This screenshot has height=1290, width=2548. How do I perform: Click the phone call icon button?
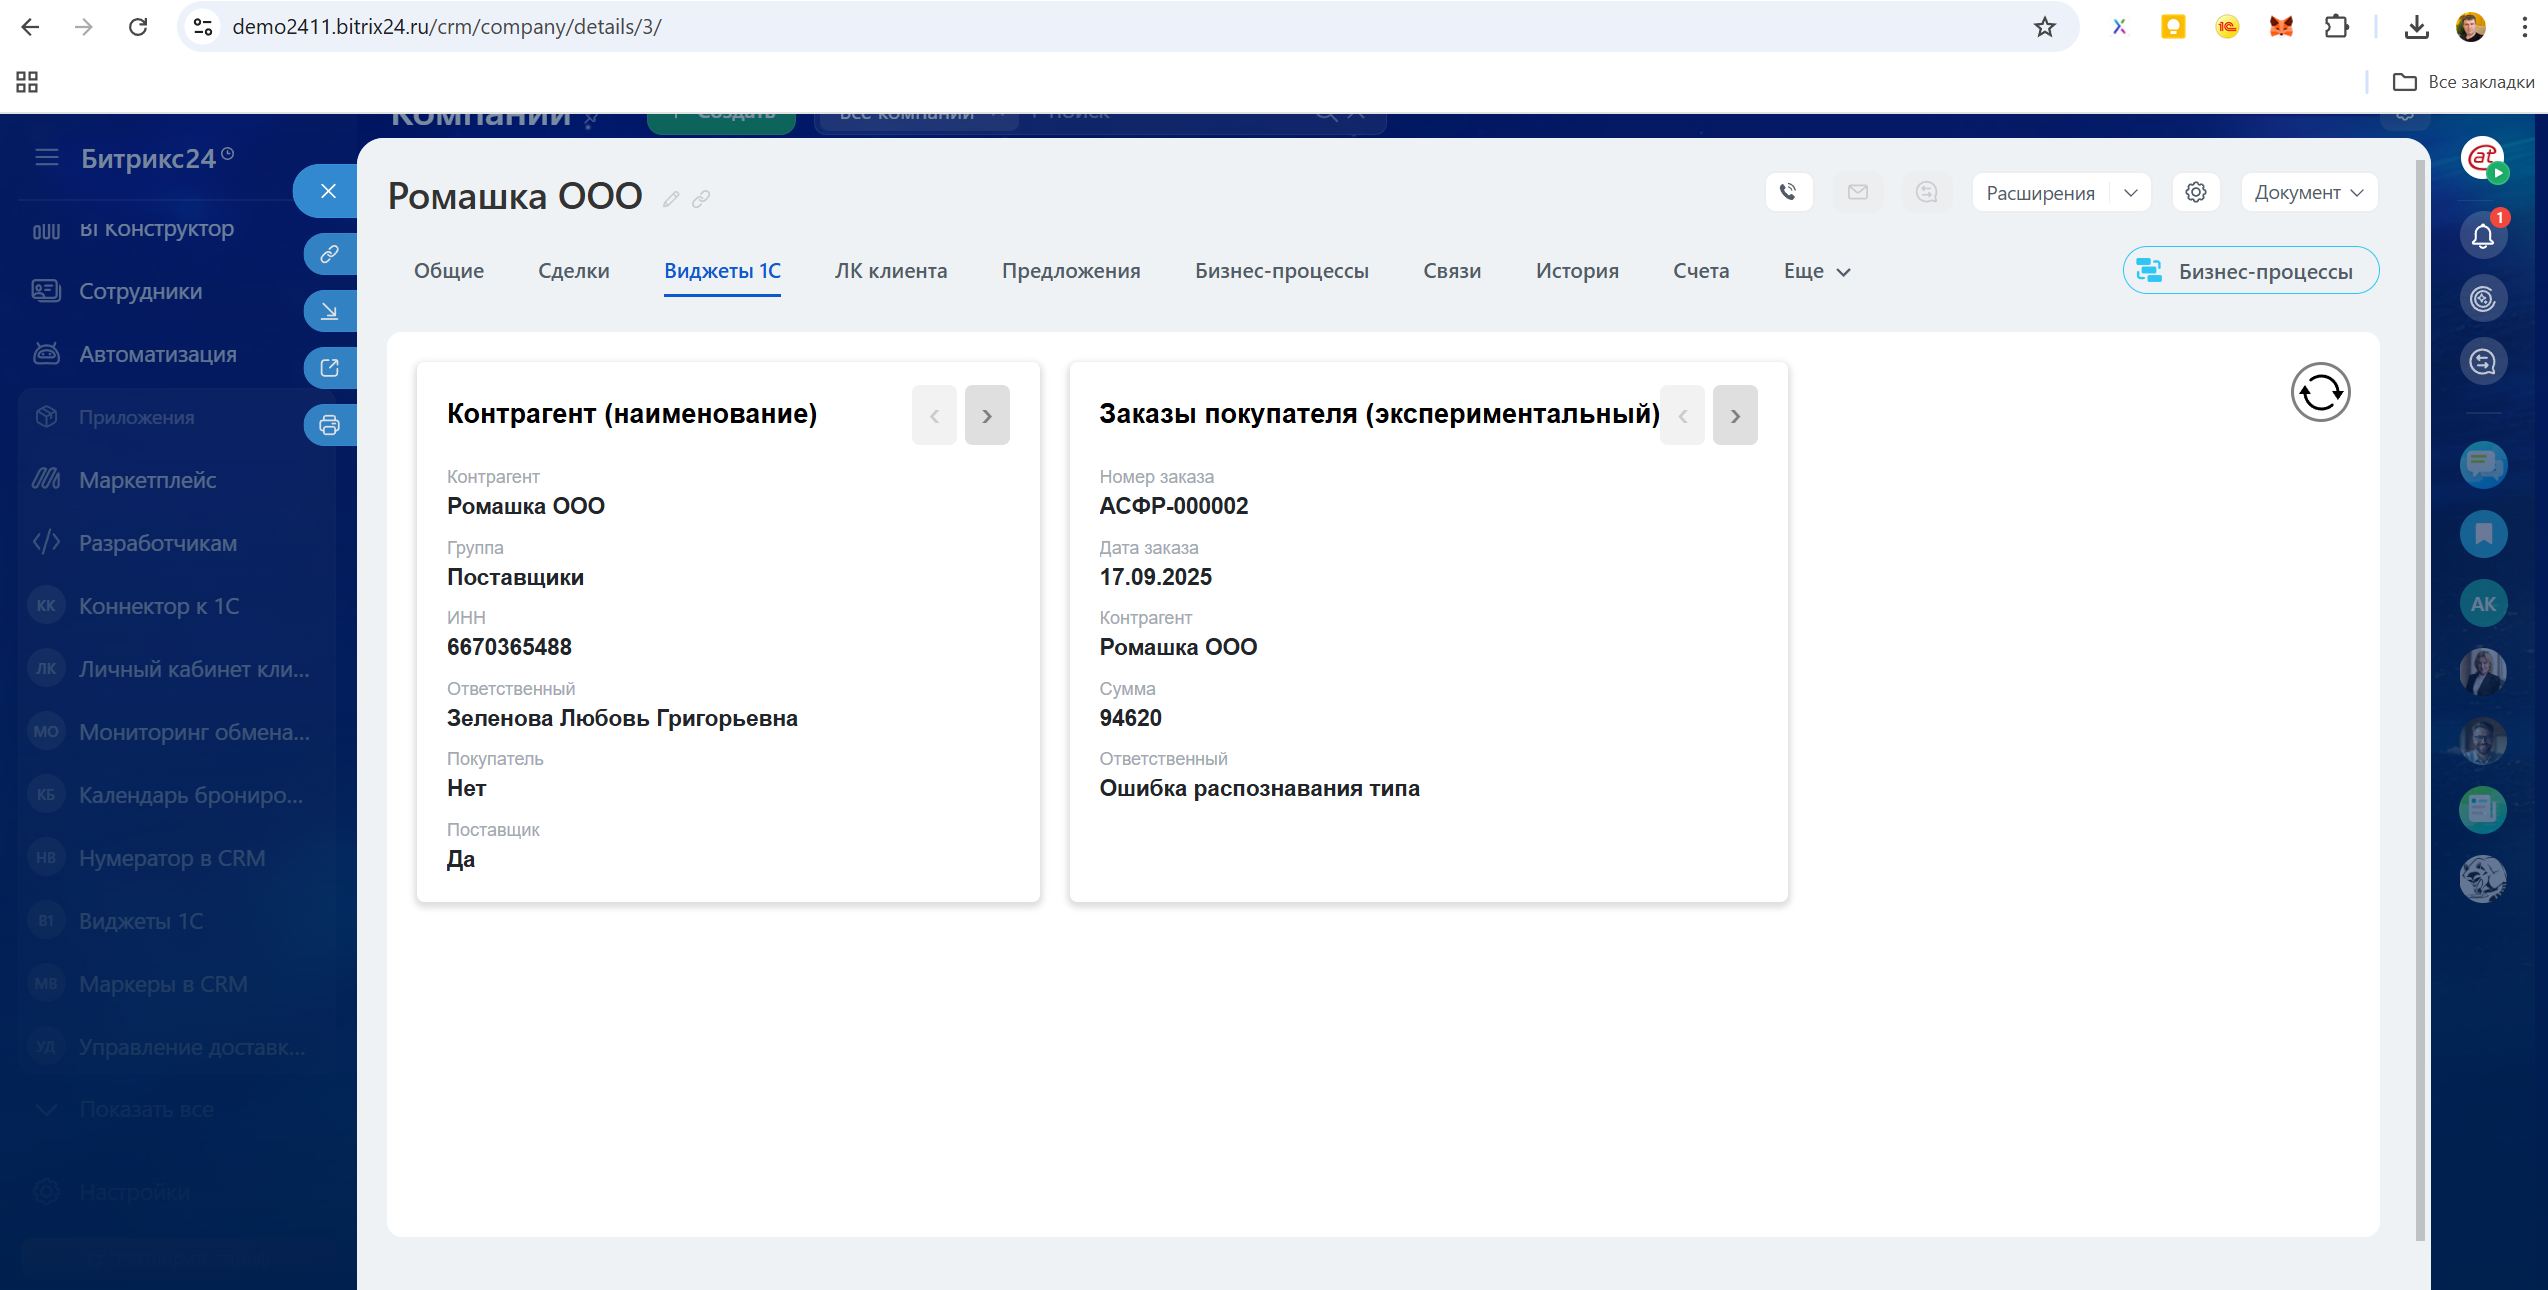tap(1789, 192)
